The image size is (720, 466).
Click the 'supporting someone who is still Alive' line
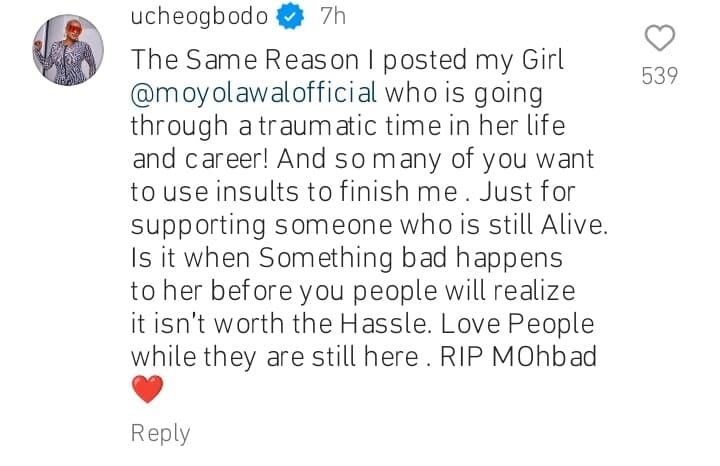(x=369, y=225)
